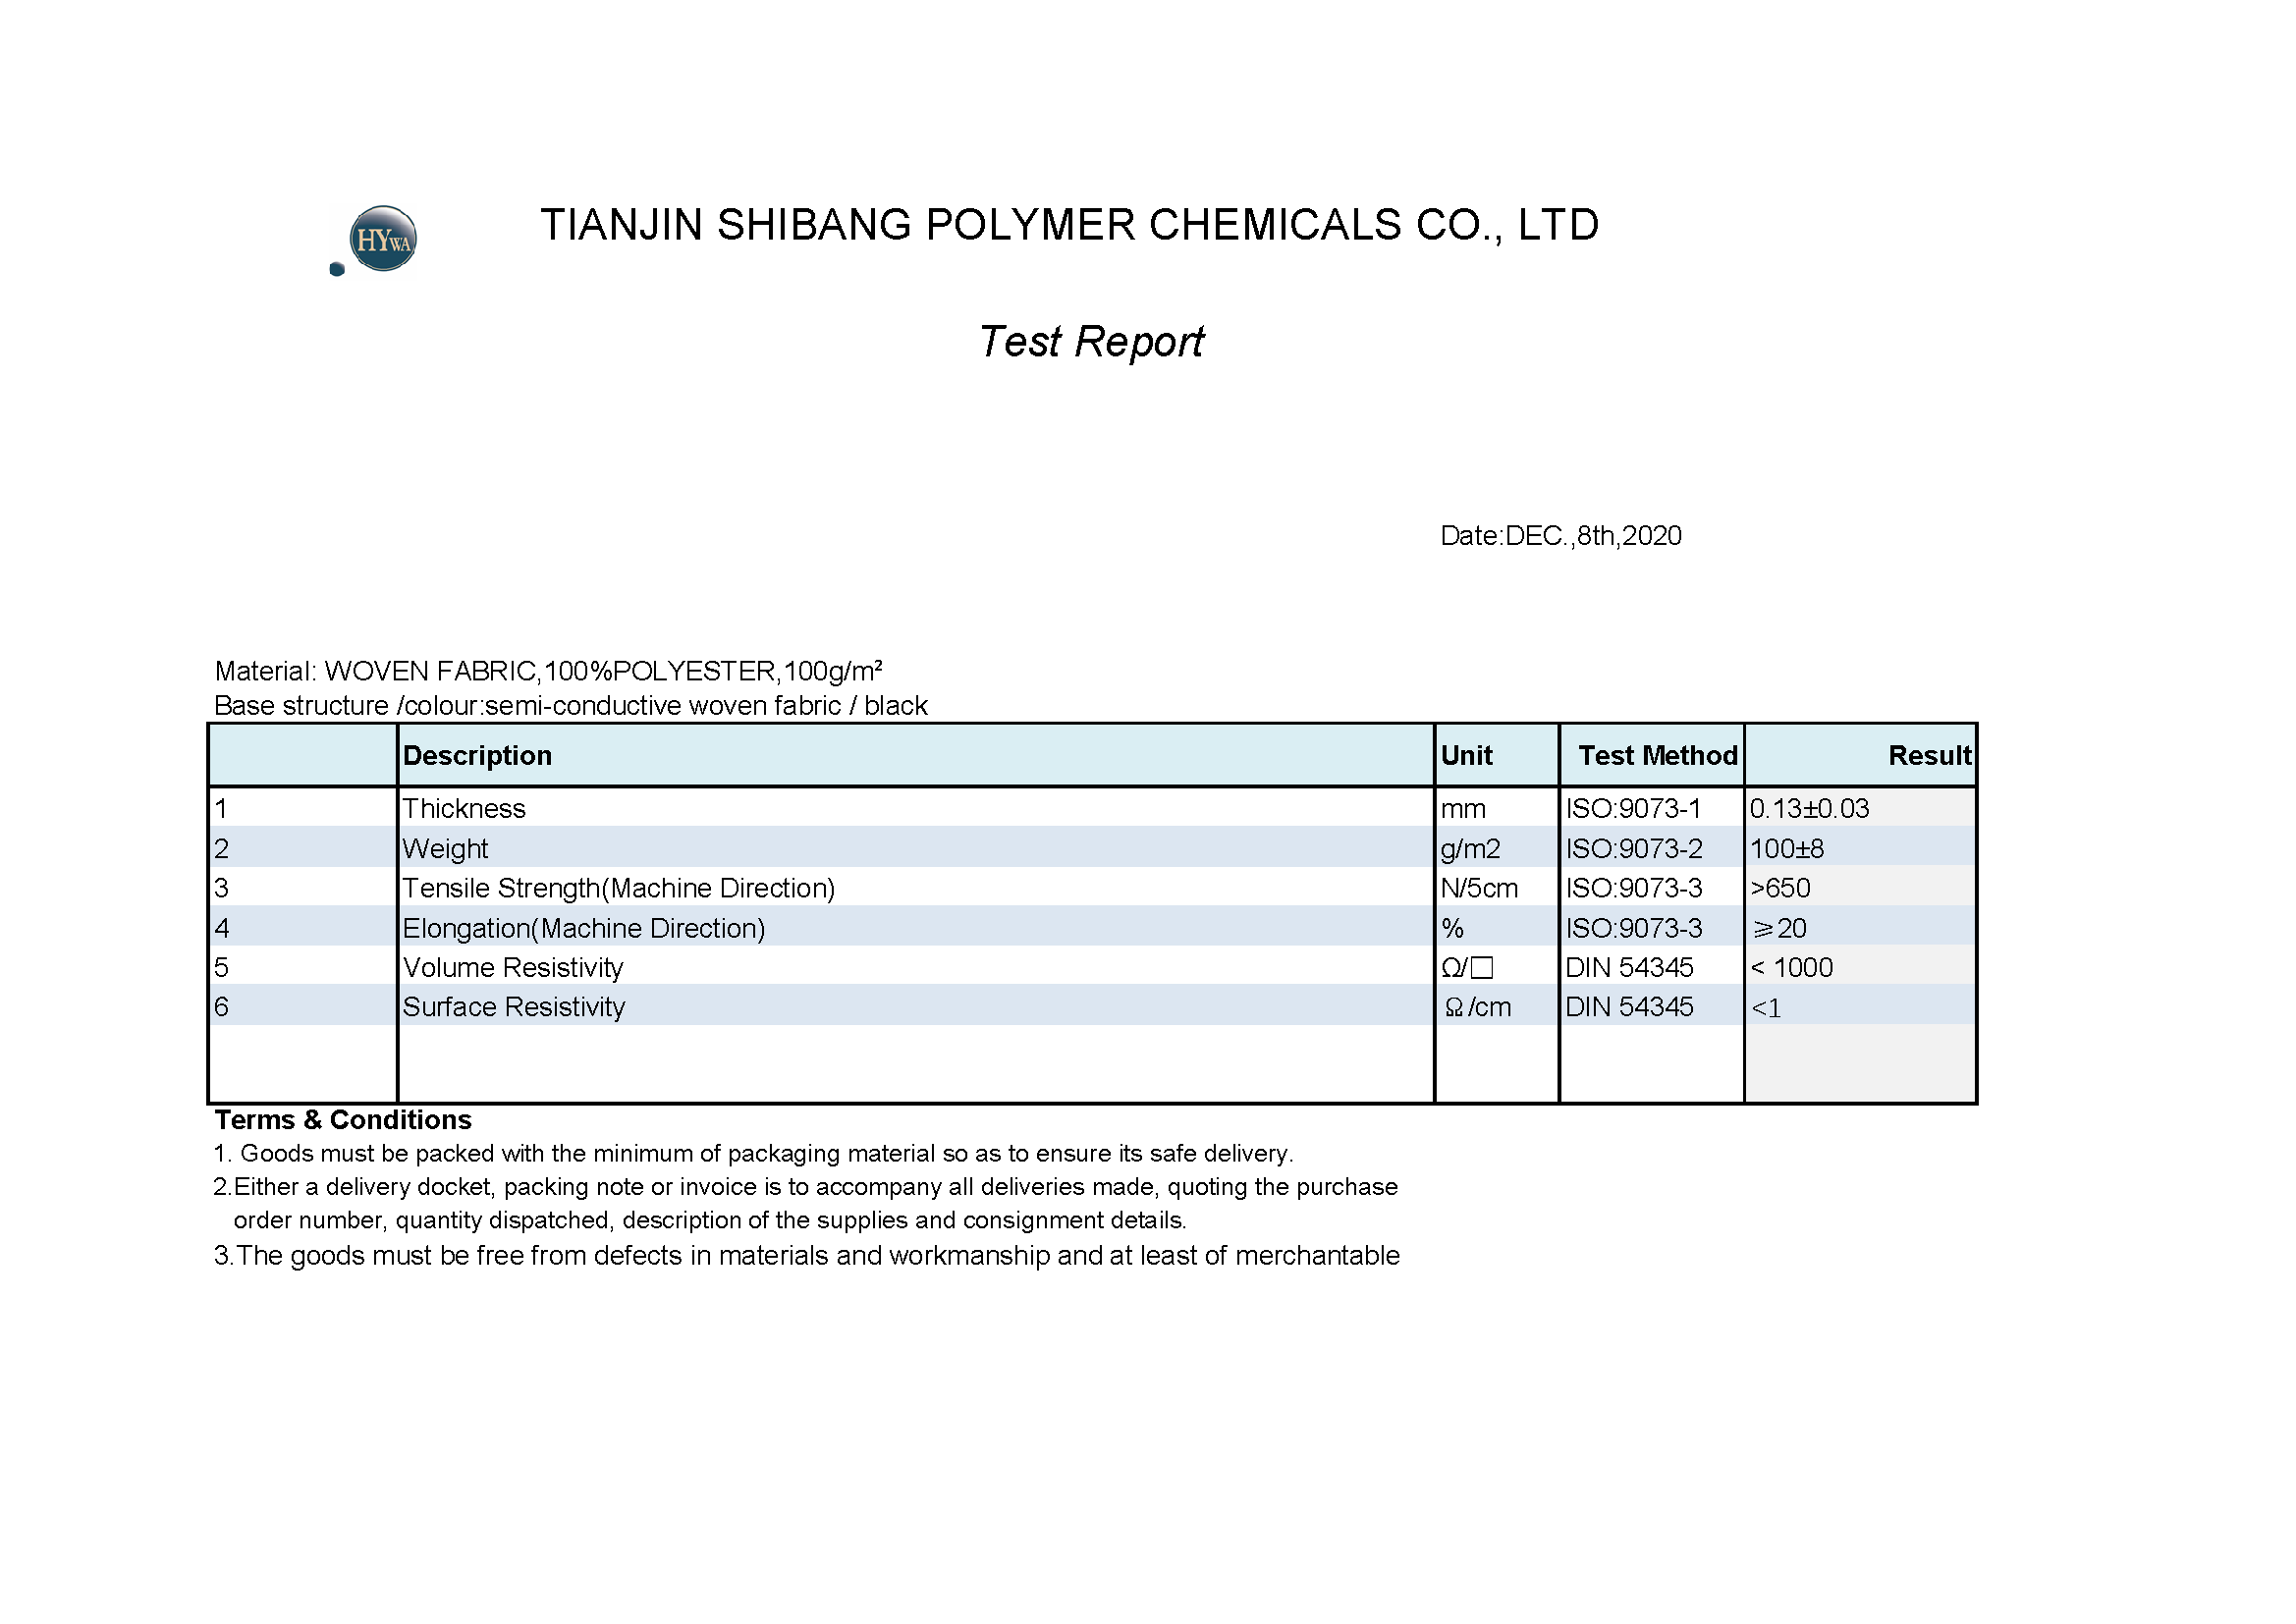The height and width of the screenshot is (1624, 2296).
Task: Click the Elongation(Machine Direction) row
Action: [x=583, y=928]
